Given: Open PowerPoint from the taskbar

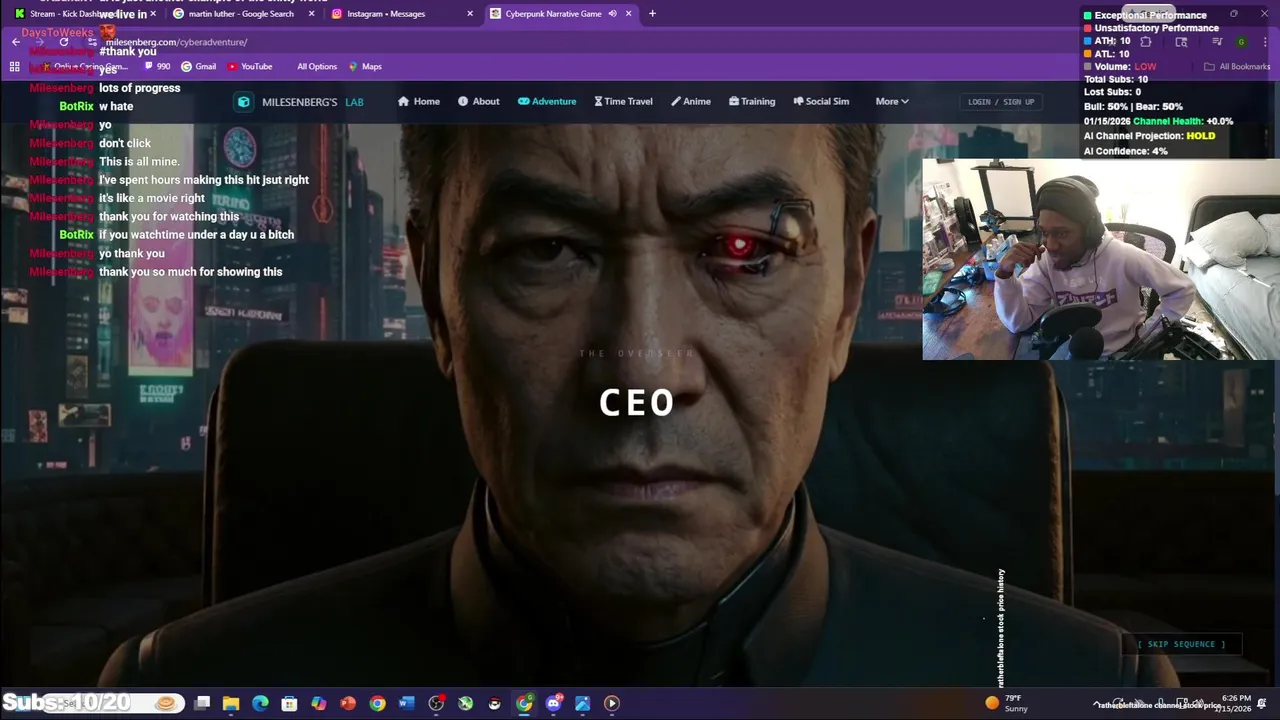Looking at the screenshot, I should (348, 703).
